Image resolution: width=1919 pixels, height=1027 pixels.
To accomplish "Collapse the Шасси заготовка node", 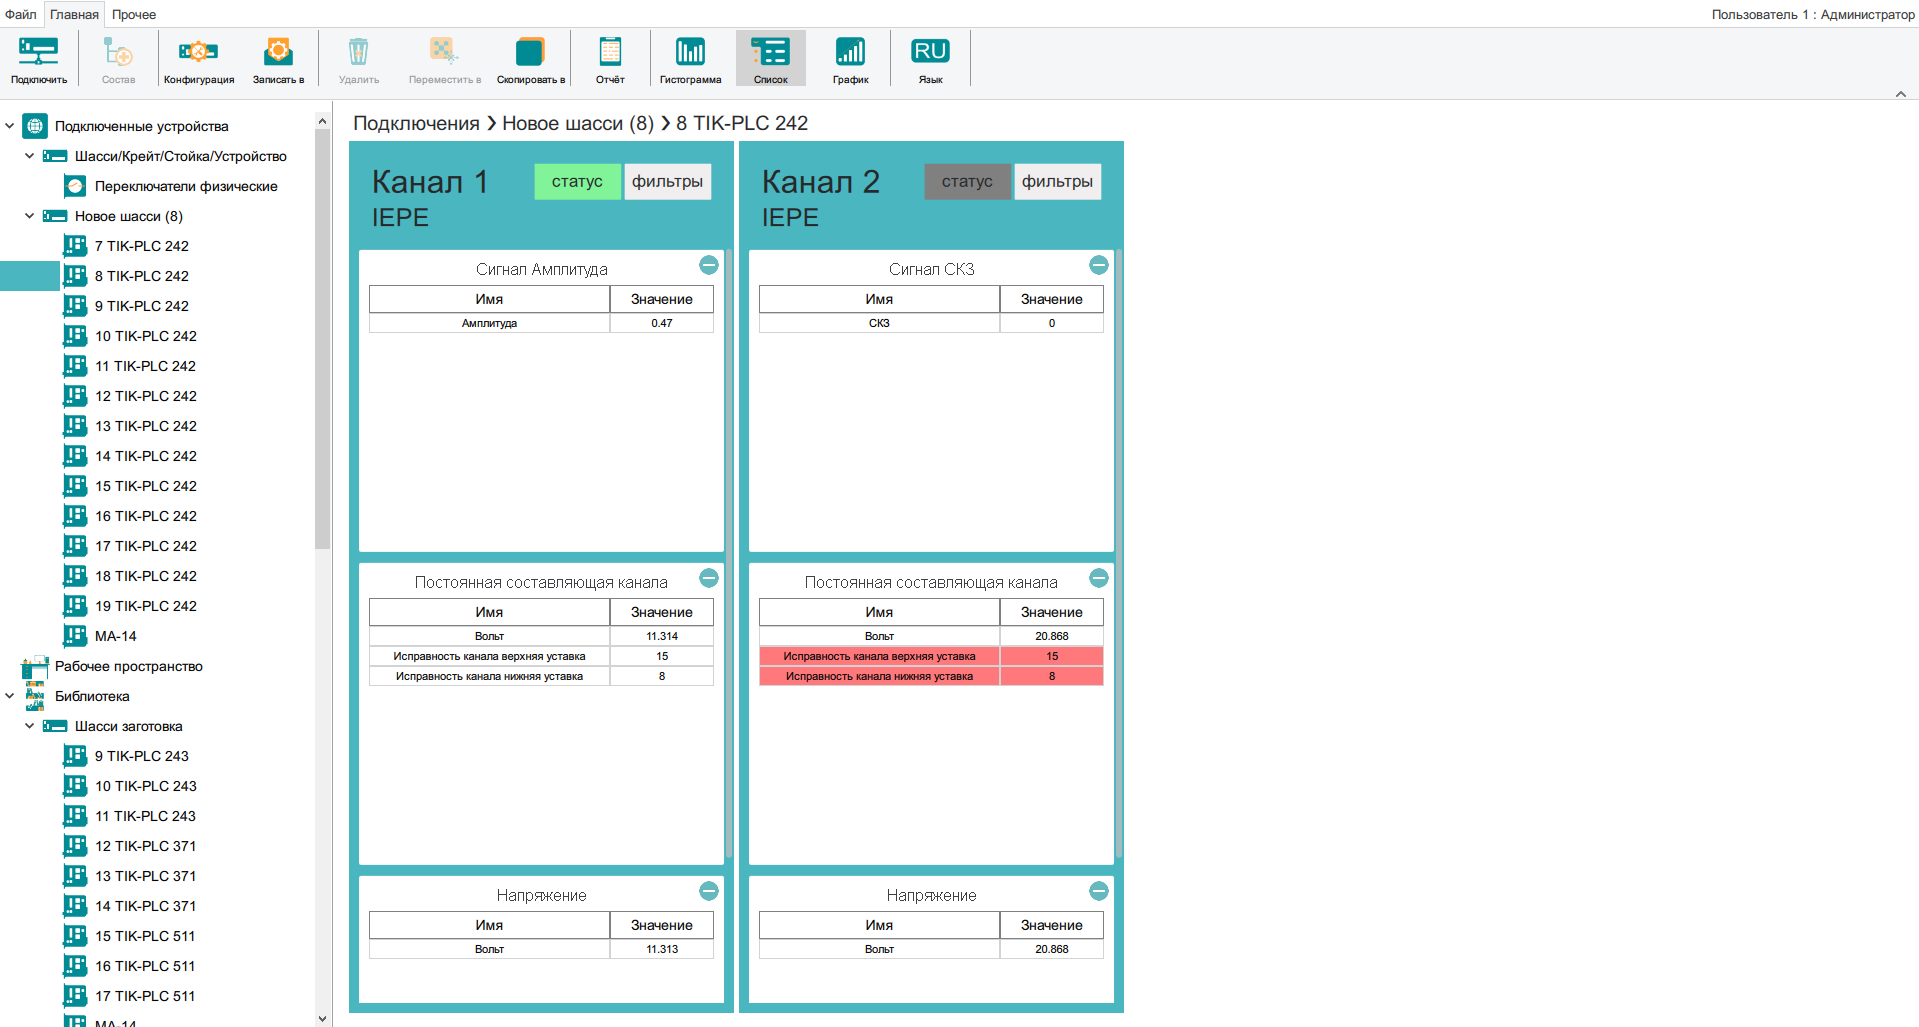I will click(x=30, y=726).
